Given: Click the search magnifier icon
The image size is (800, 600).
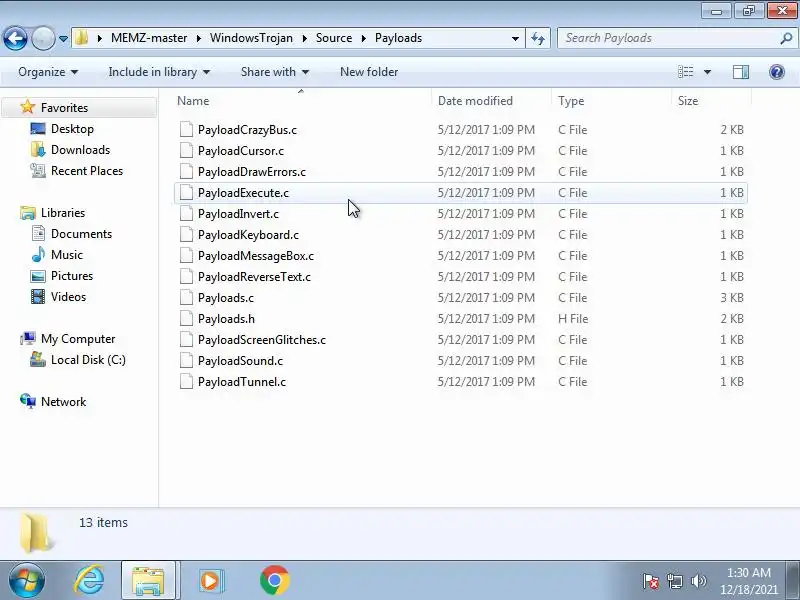Looking at the screenshot, I should (x=786, y=38).
